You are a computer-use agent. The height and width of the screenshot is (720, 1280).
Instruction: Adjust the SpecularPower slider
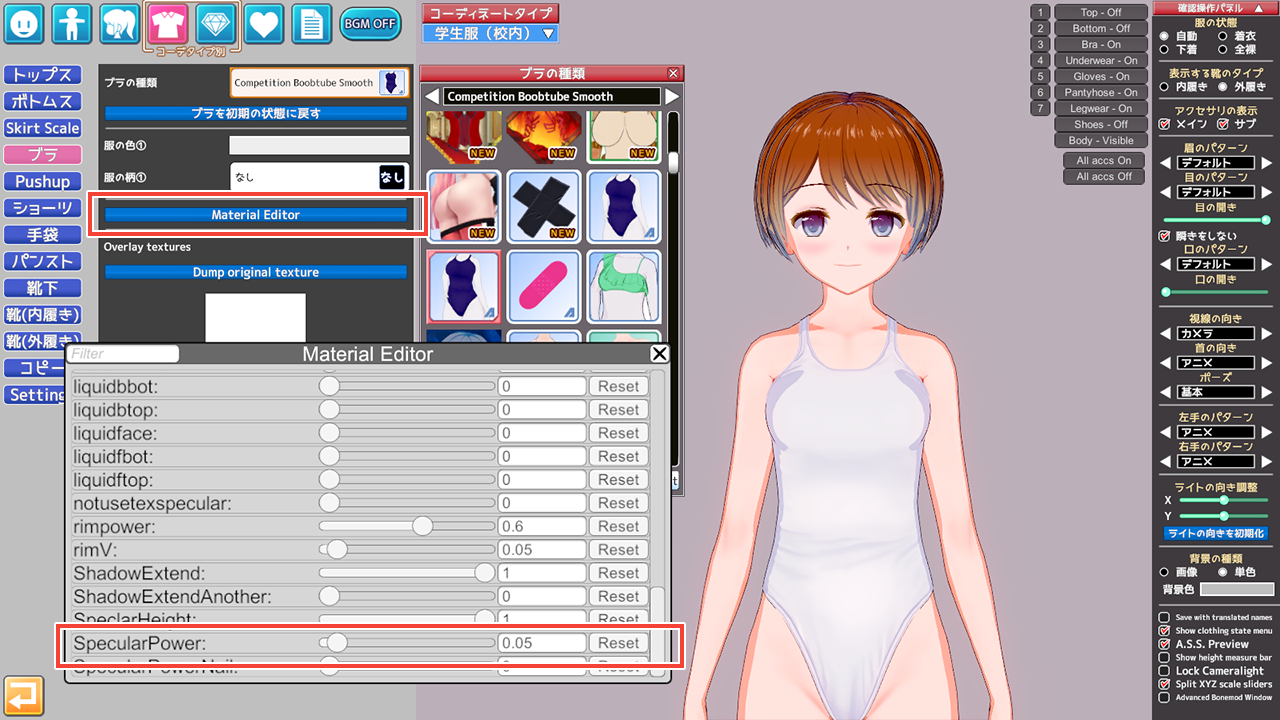point(406,643)
